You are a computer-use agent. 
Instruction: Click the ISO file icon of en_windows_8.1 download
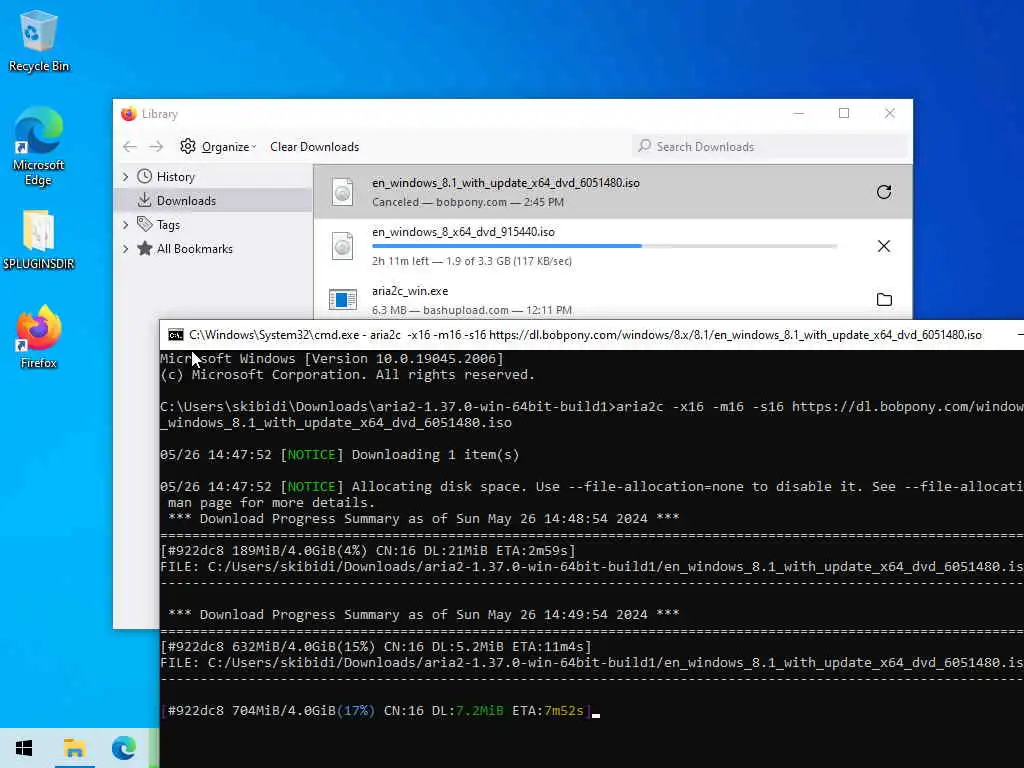click(342, 192)
